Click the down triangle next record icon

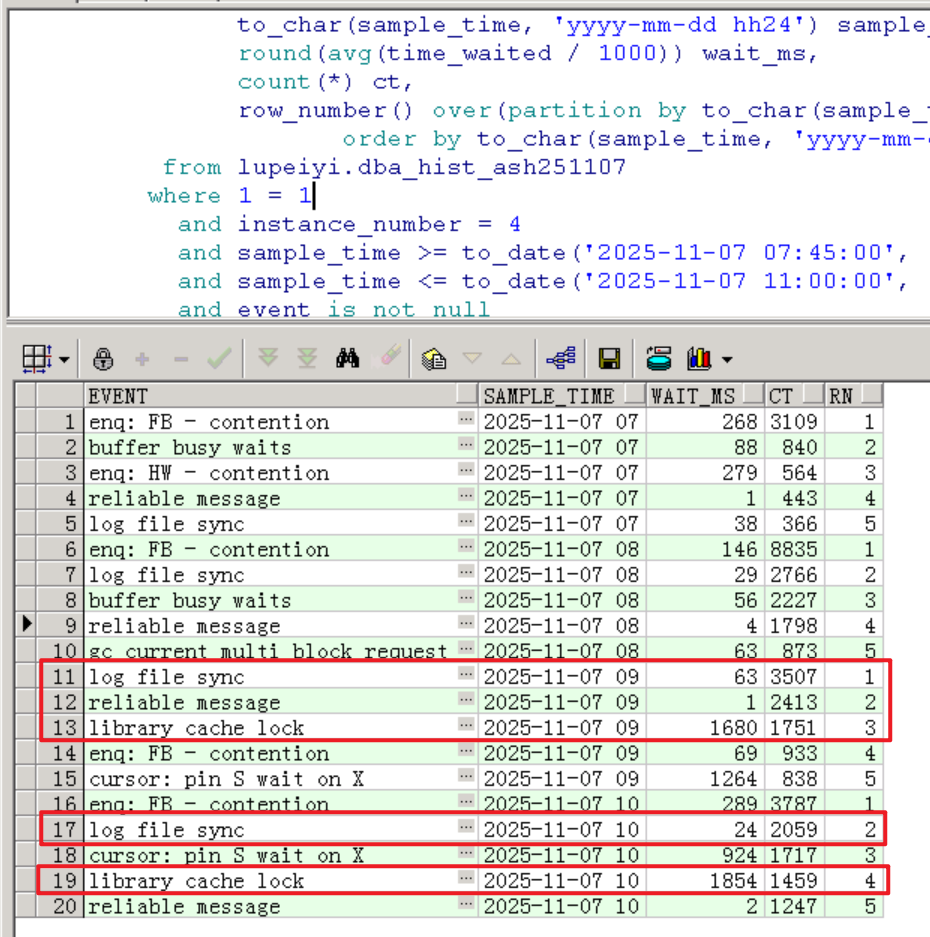(x=472, y=359)
